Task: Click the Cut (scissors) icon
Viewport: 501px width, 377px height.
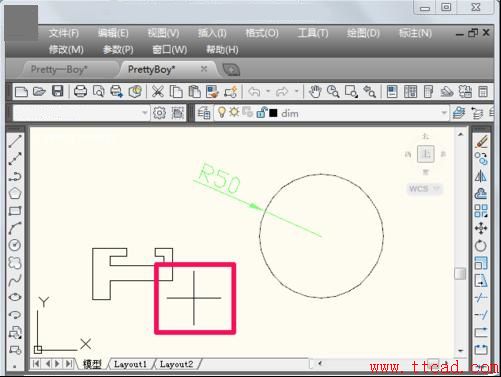Action: 158,91
